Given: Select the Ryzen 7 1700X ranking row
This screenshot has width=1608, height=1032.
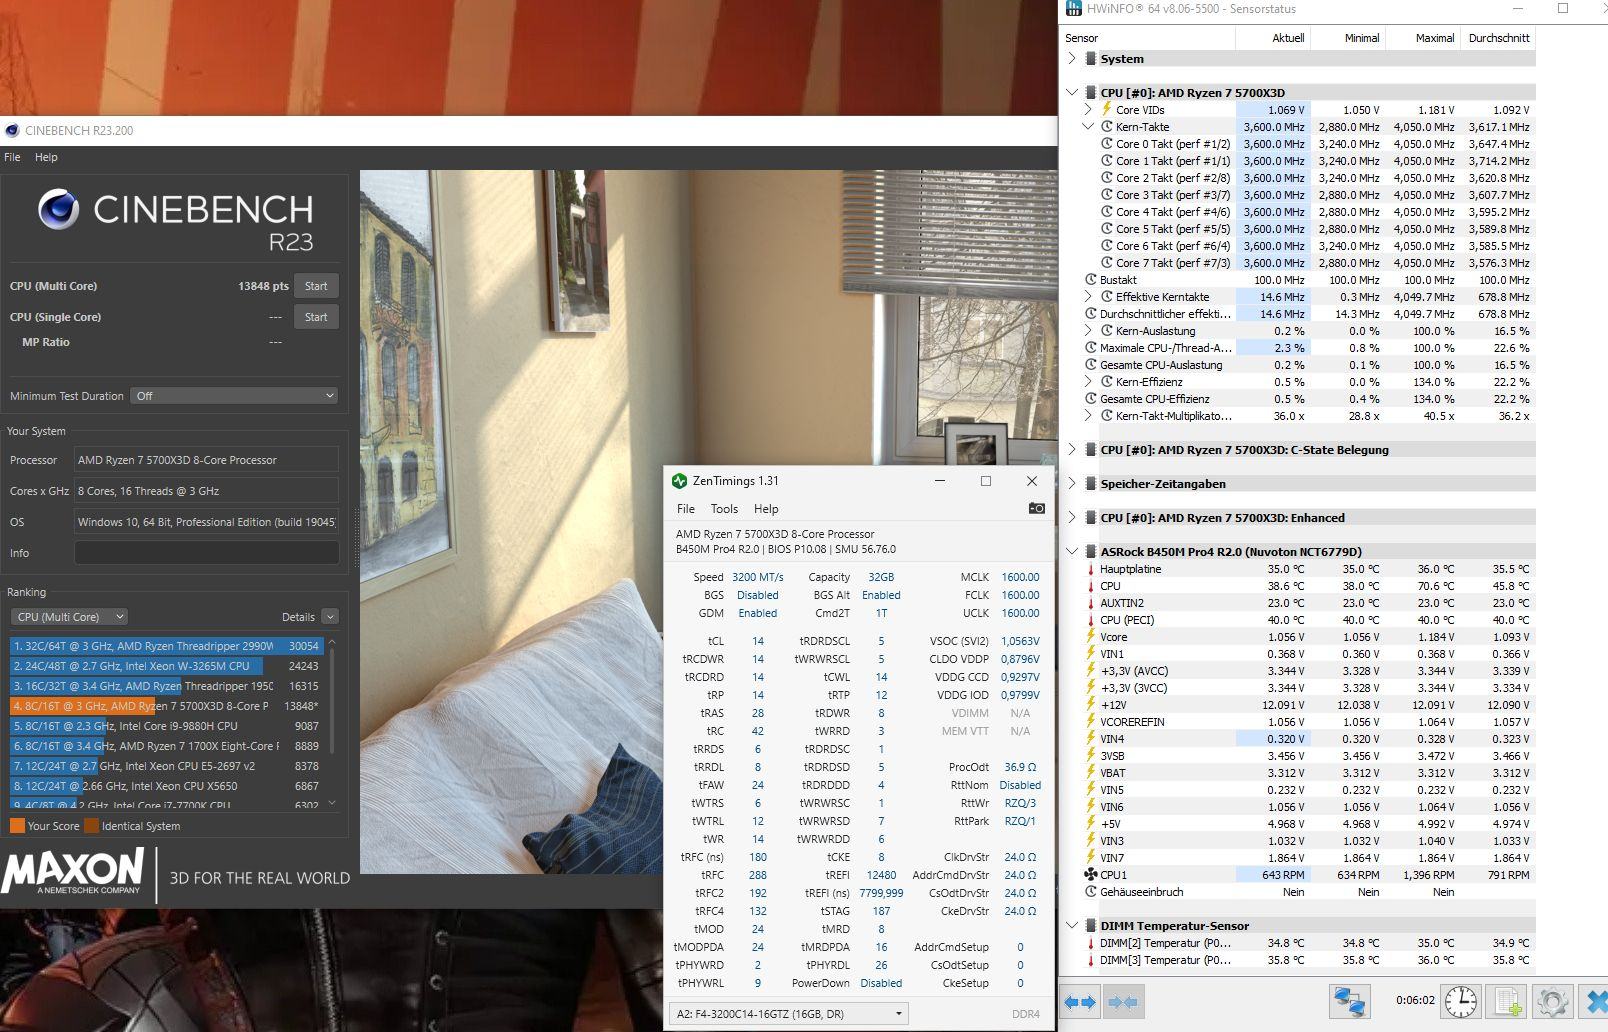Looking at the screenshot, I should [x=166, y=746].
